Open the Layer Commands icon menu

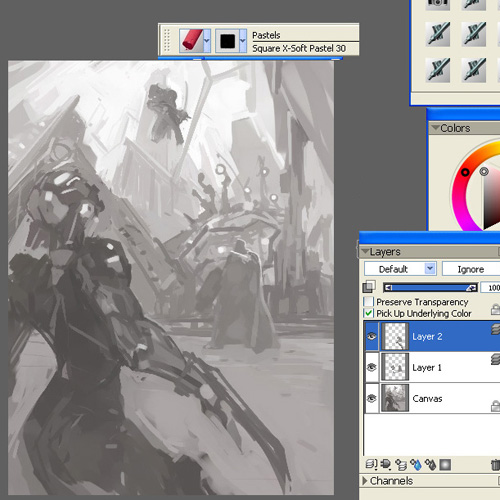click(x=371, y=464)
